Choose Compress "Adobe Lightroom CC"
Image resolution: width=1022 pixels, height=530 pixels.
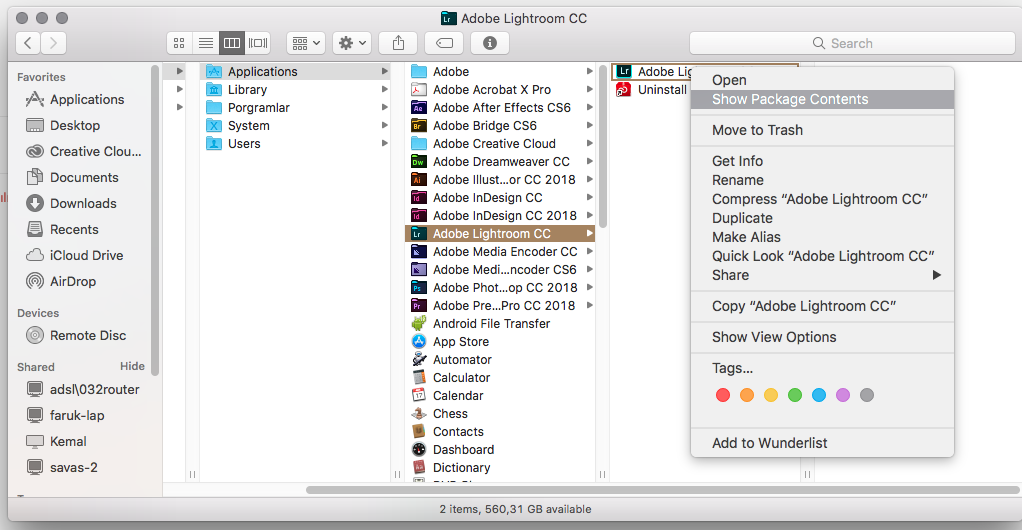point(822,199)
